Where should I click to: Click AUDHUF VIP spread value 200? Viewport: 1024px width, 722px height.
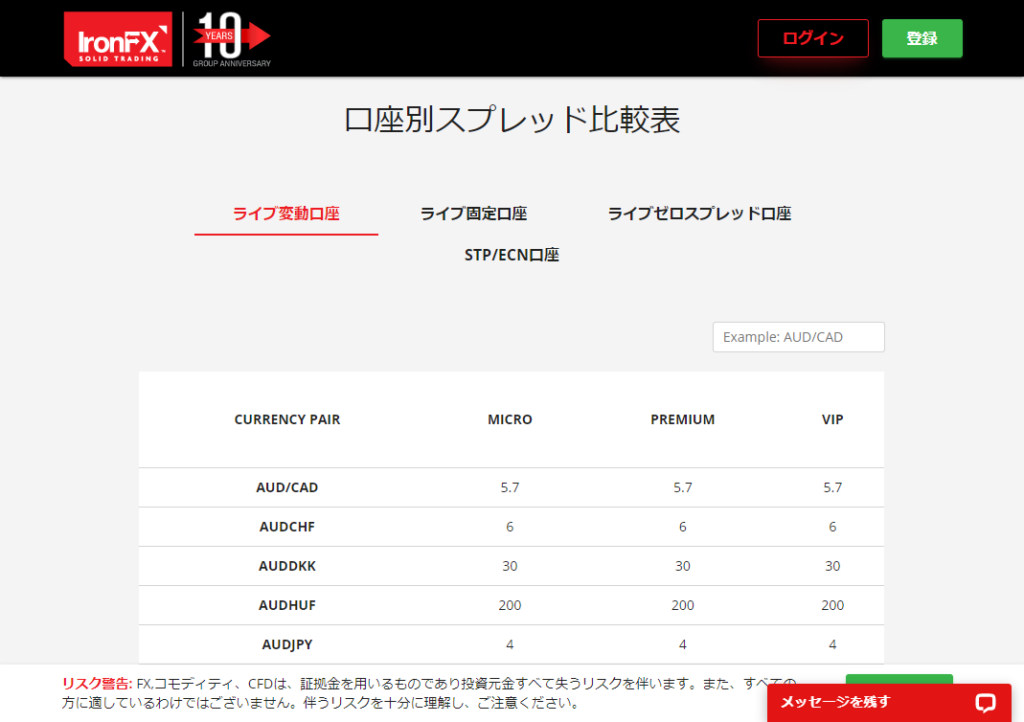click(832, 605)
